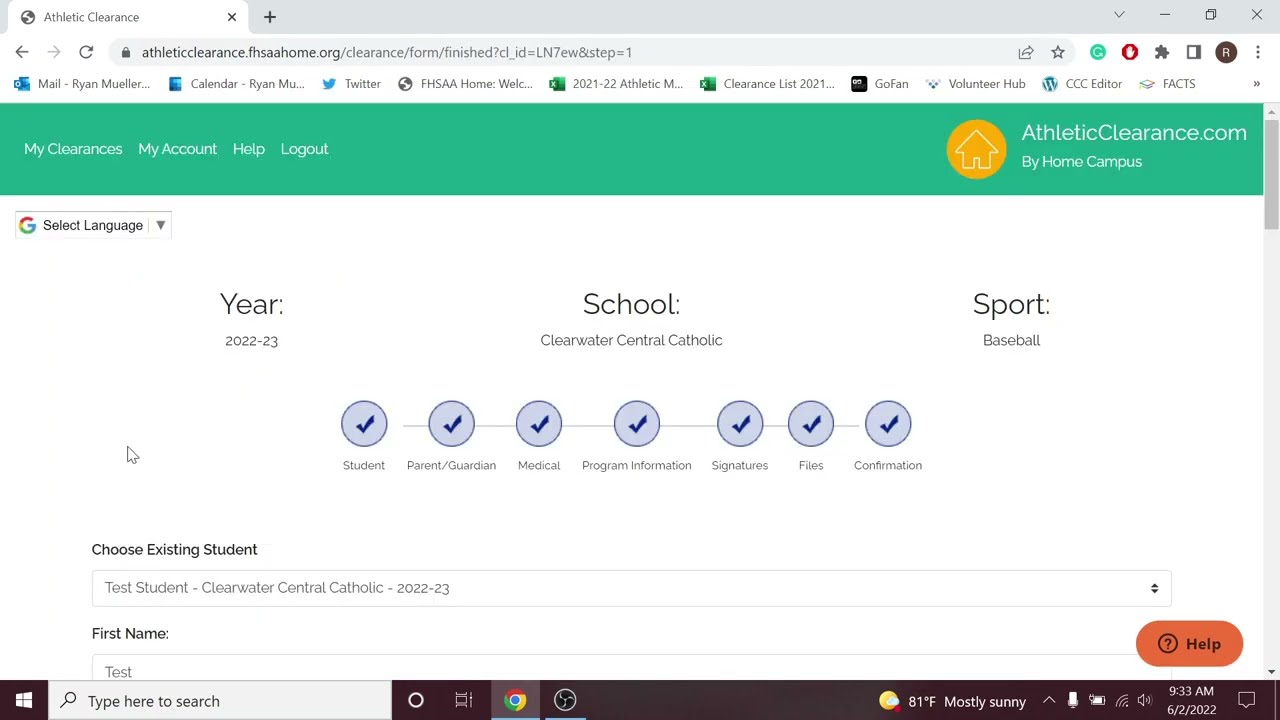Open the Chrome three-dot menu
This screenshot has height=720, width=1280.
tap(1258, 52)
